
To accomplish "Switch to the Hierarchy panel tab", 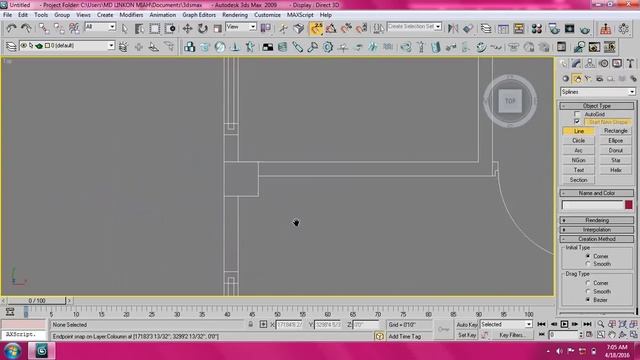I will (590, 63).
